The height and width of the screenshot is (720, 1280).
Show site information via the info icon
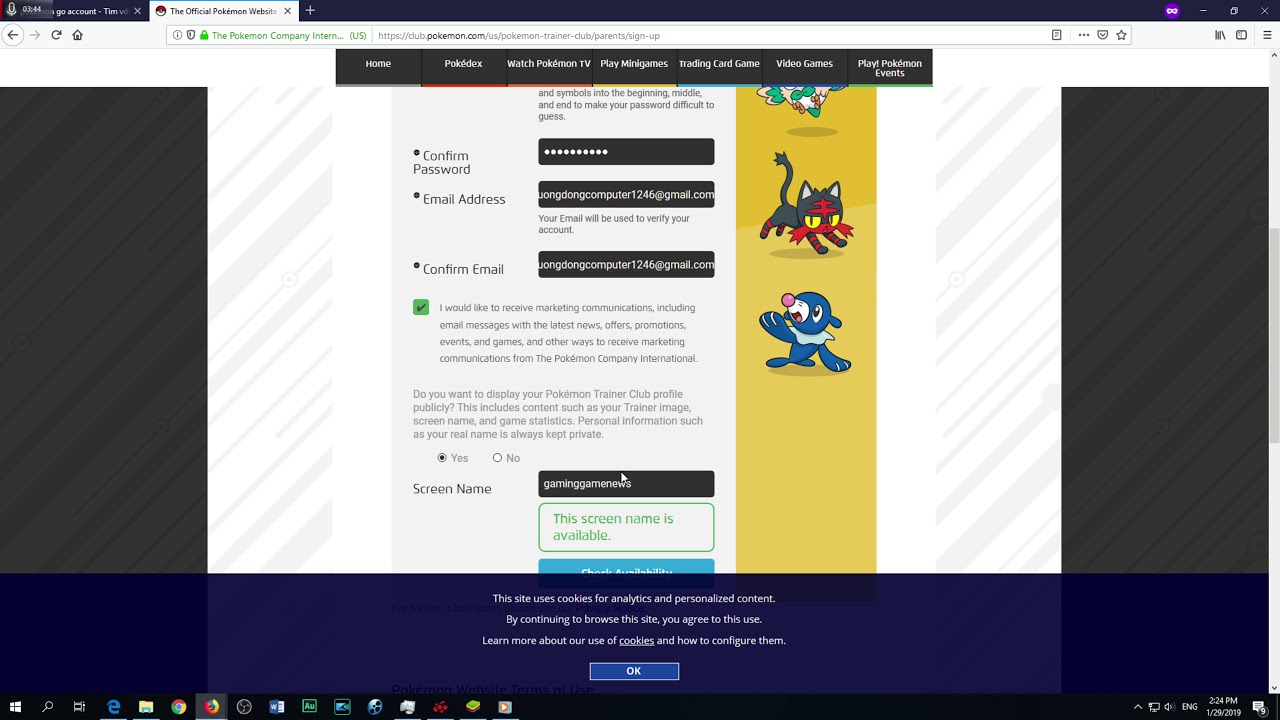178,35
